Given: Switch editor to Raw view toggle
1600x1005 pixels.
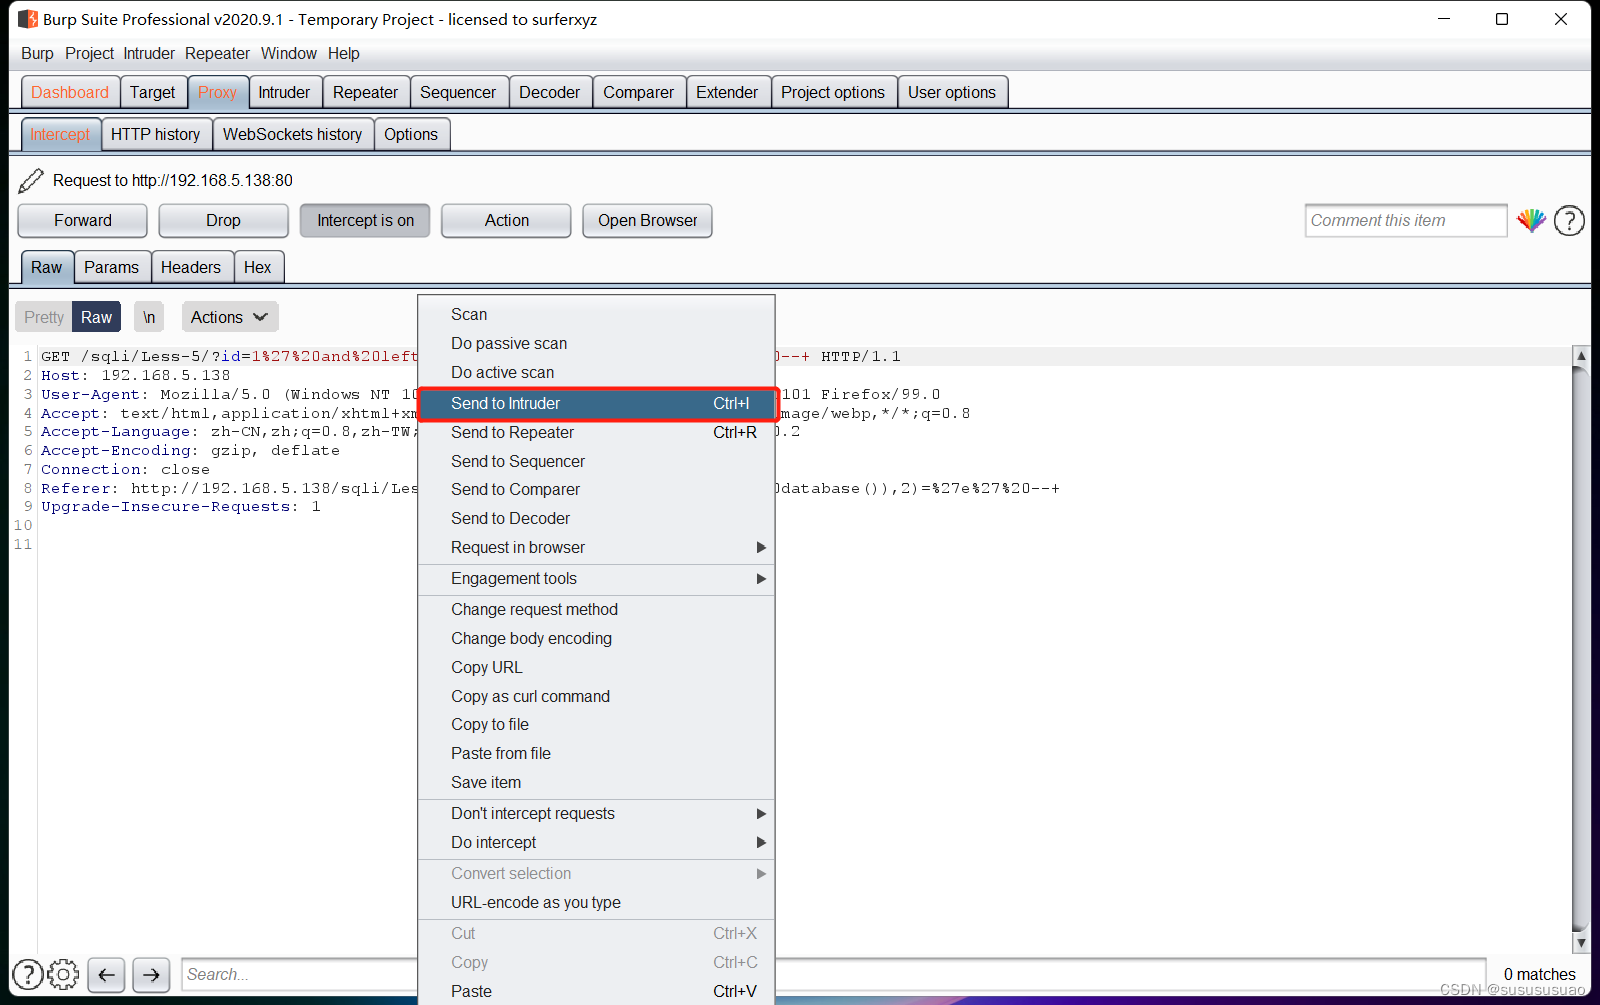Looking at the screenshot, I should pyautogui.click(x=96, y=317).
